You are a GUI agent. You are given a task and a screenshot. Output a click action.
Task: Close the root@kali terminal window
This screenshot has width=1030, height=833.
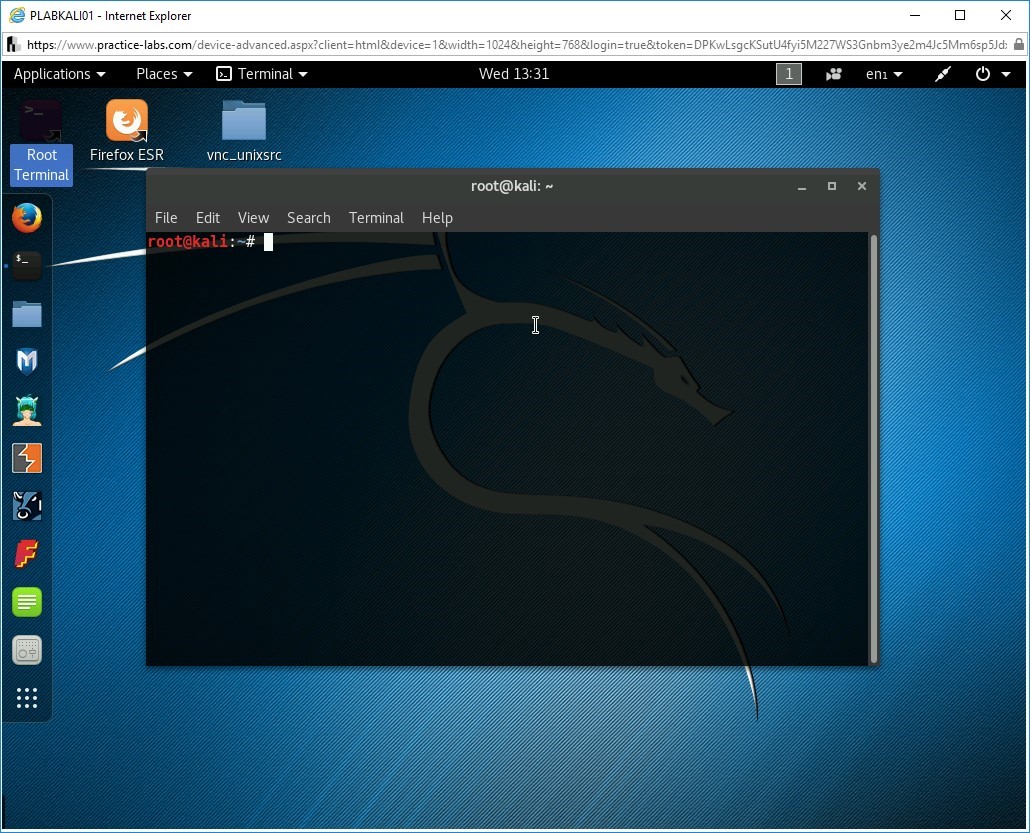tap(862, 187)
